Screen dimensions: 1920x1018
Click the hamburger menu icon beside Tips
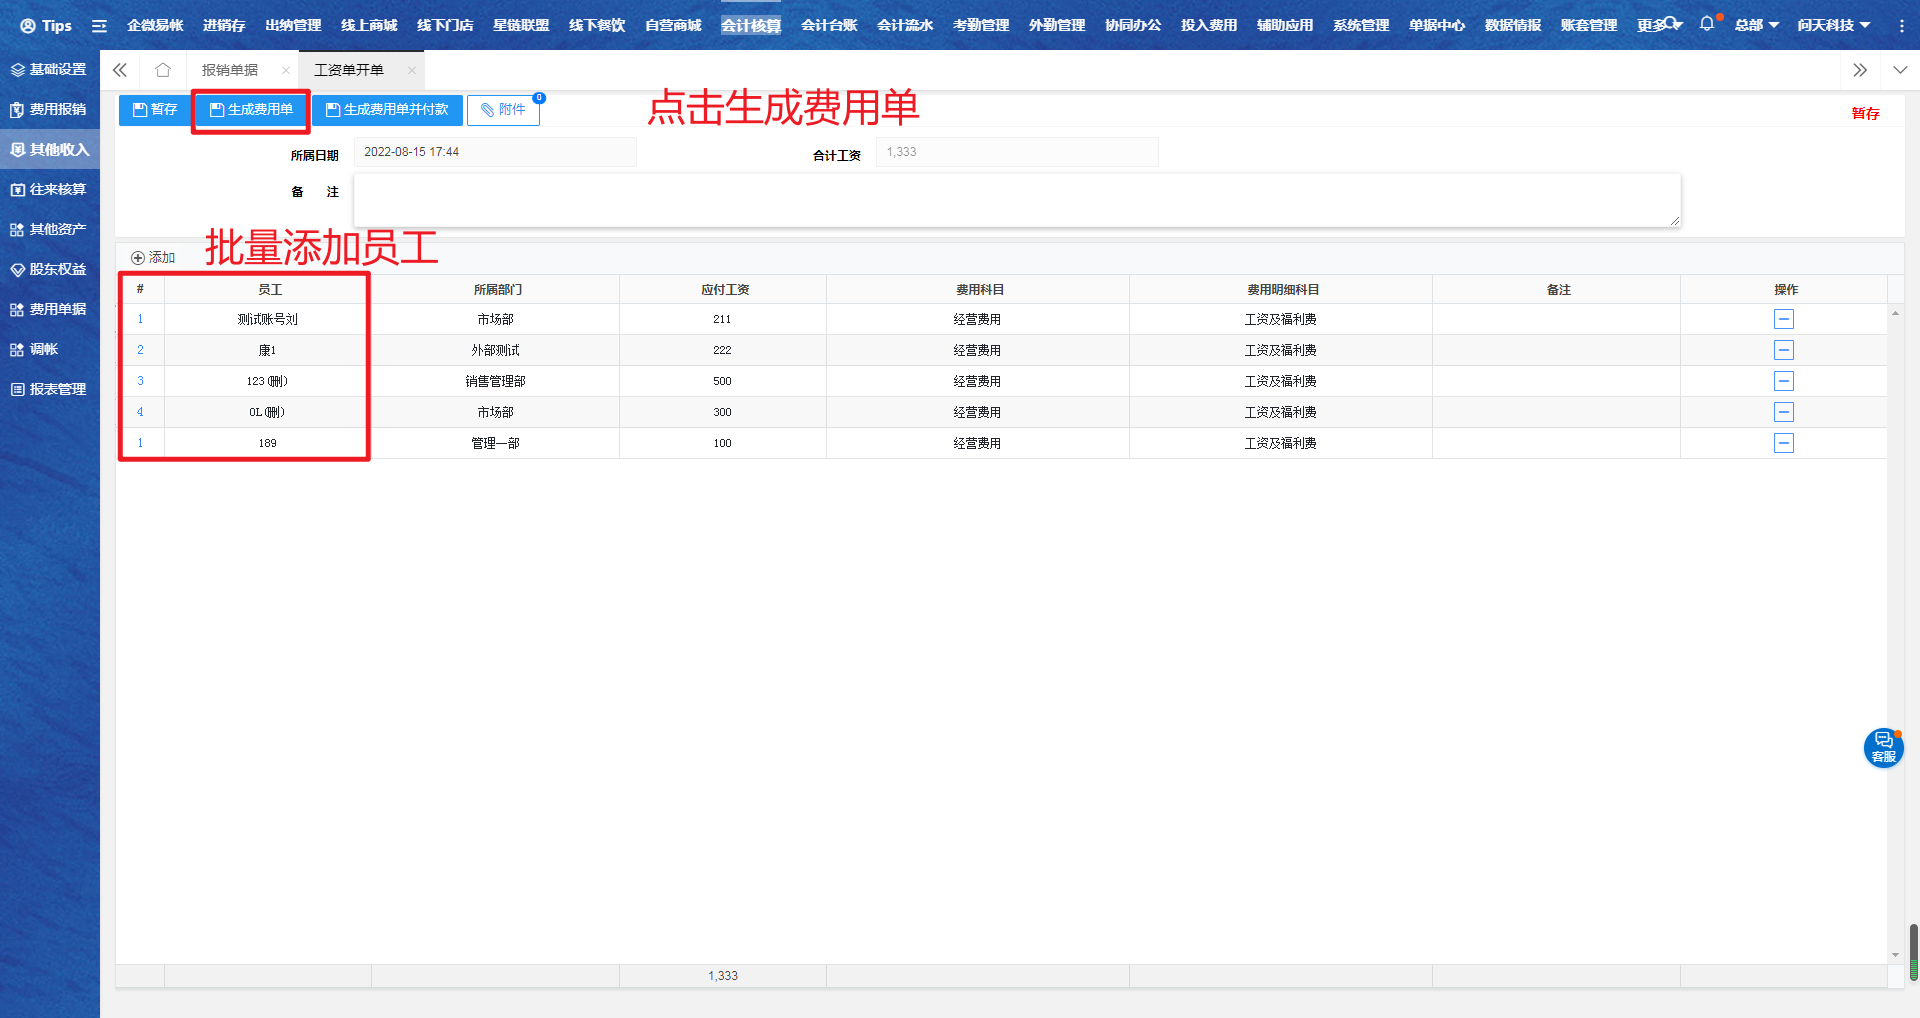coord(99,26)
